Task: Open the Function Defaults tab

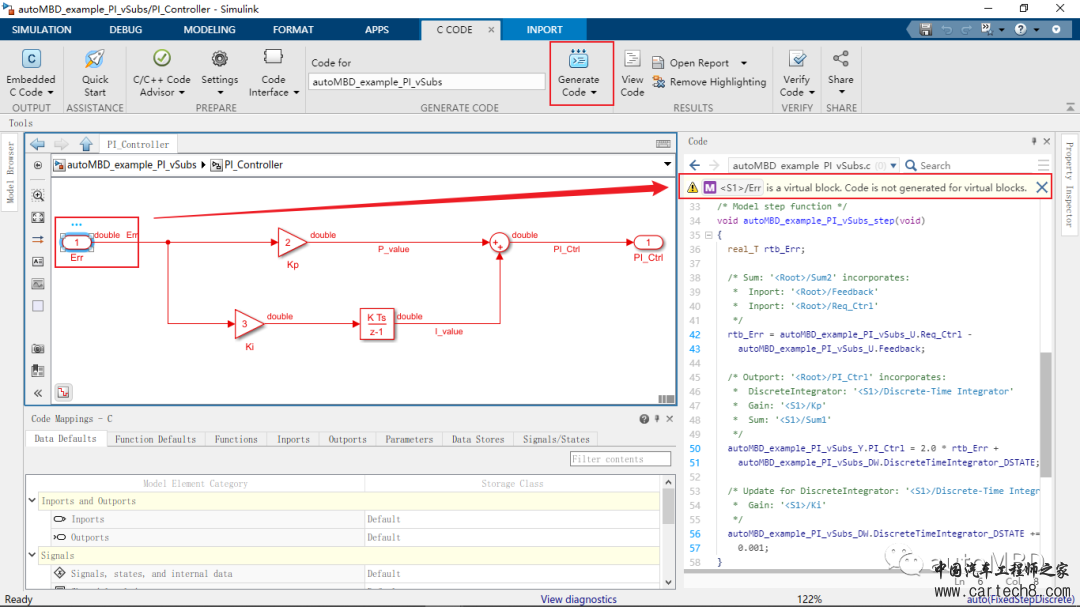Action: click(x=155, y=439)
